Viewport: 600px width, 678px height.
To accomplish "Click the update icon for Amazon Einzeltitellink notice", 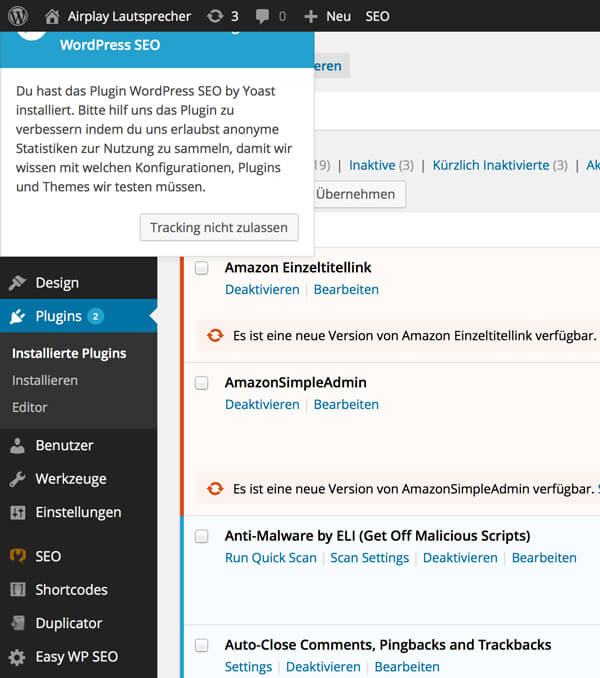I will pos(215,335).
